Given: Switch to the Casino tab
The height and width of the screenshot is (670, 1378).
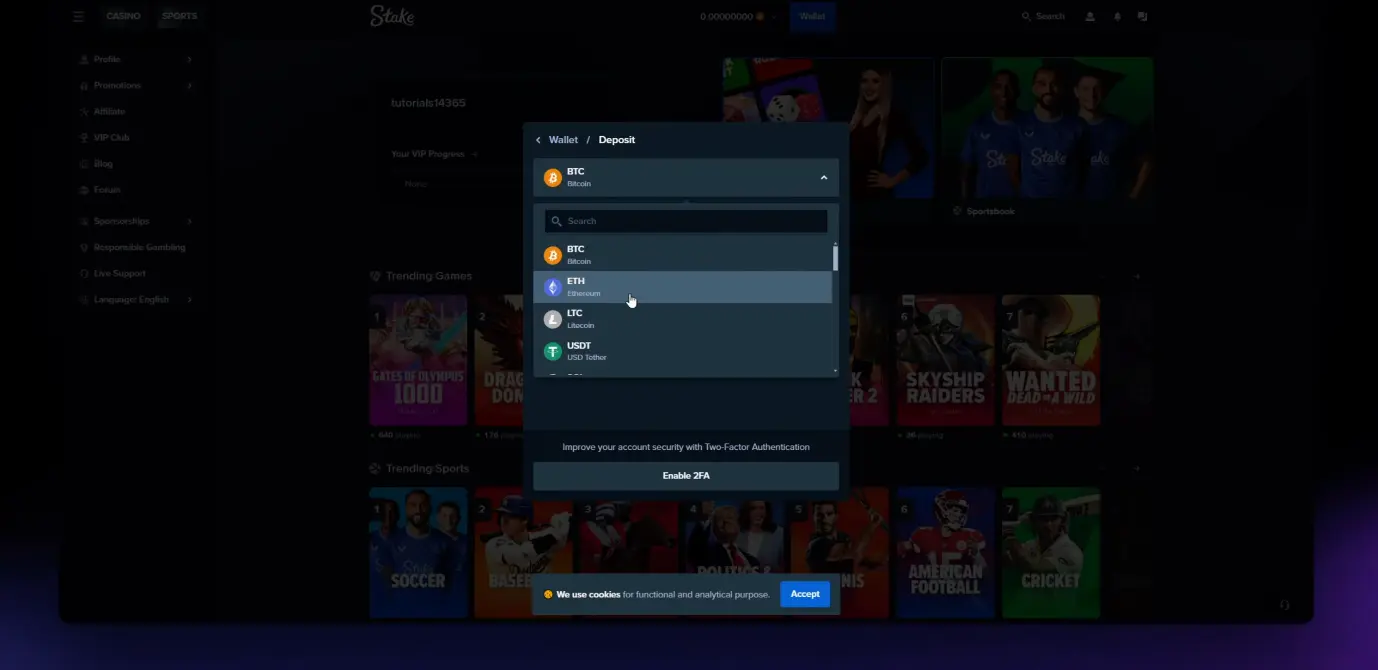Looking at the screenshot, I should 124,17.
